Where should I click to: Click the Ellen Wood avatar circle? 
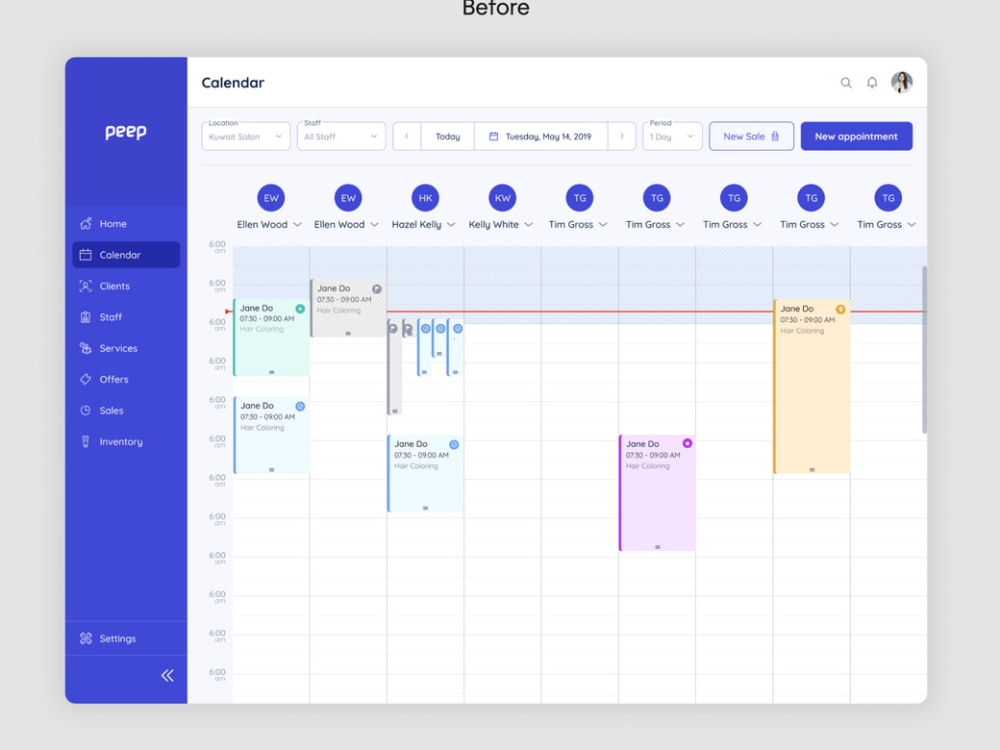271,198
